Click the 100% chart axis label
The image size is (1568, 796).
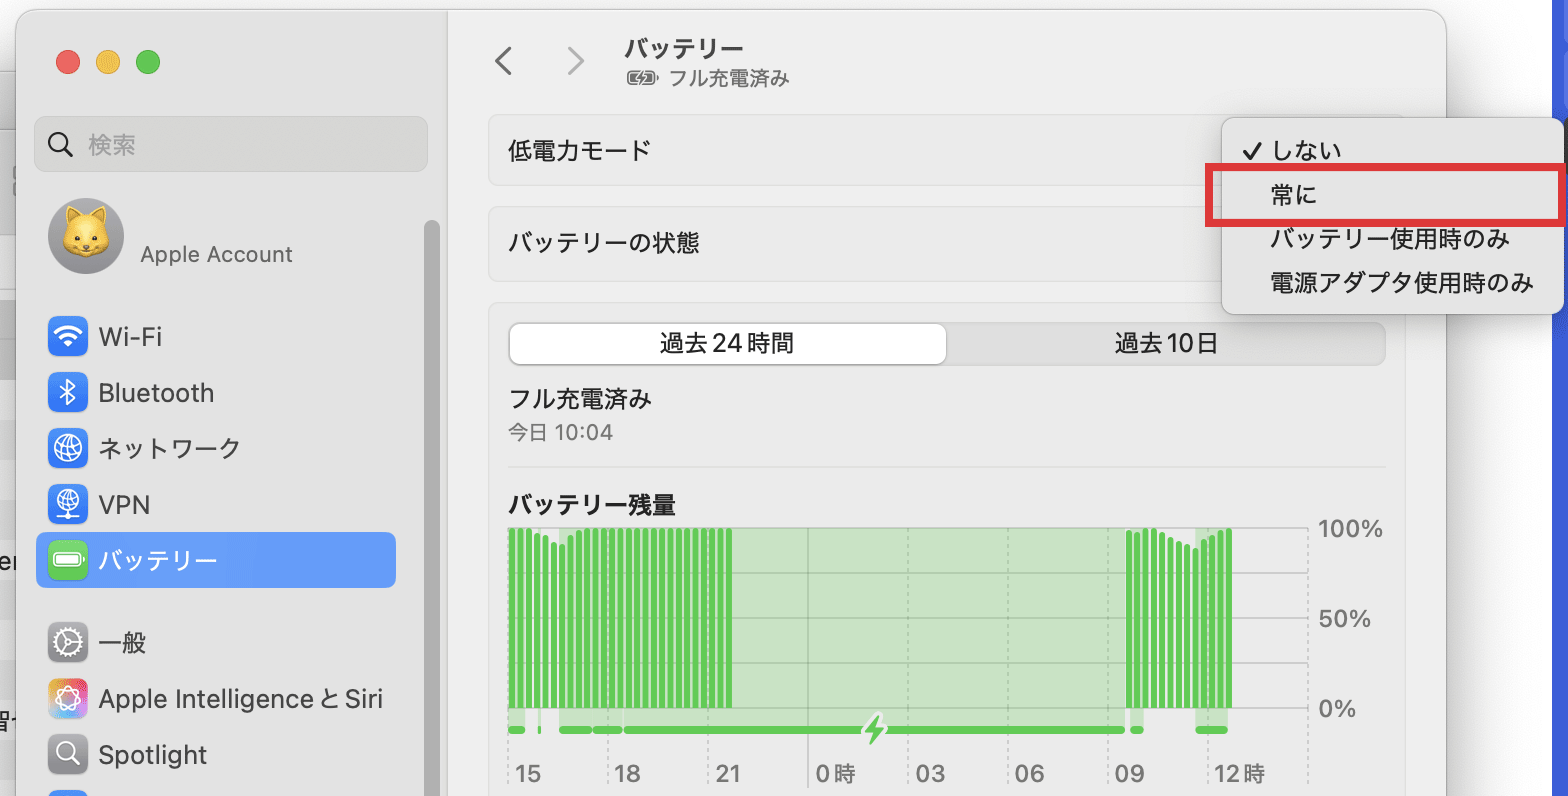coord(1350,529)
